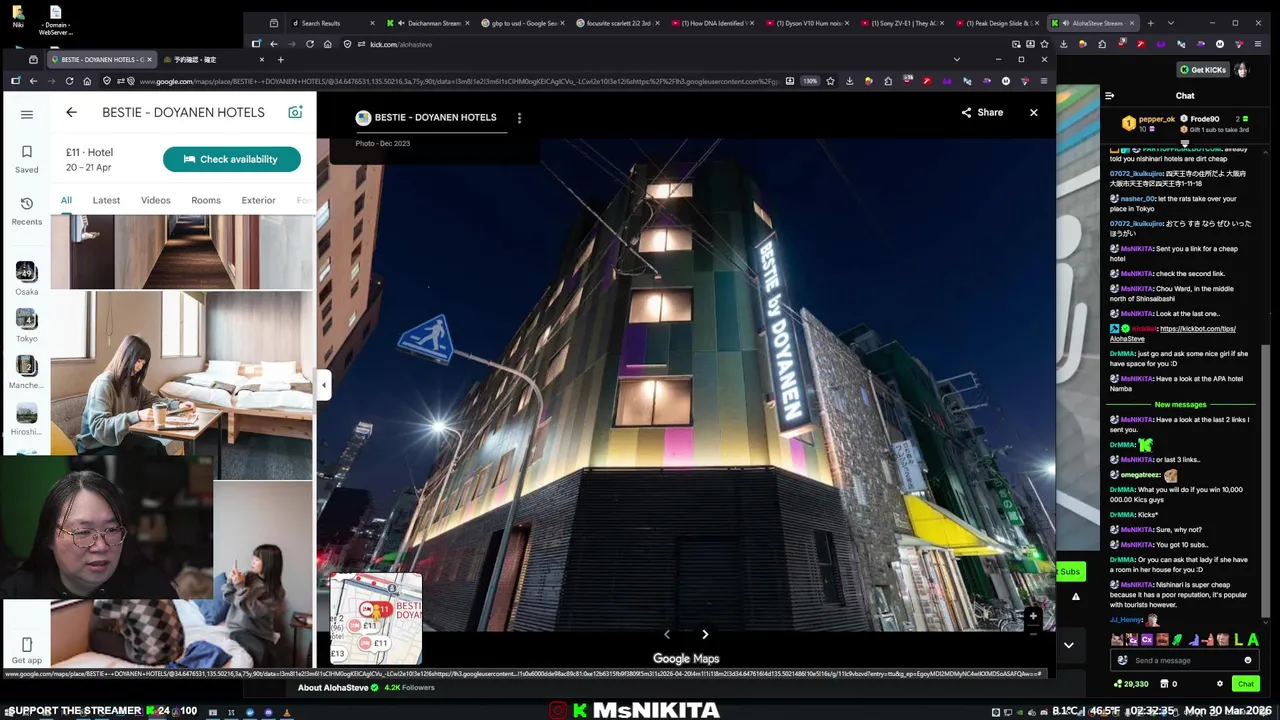Open Saved places in Maps sidebar
The height and width of the screenshot is (720, 1280).
point(27,159)
